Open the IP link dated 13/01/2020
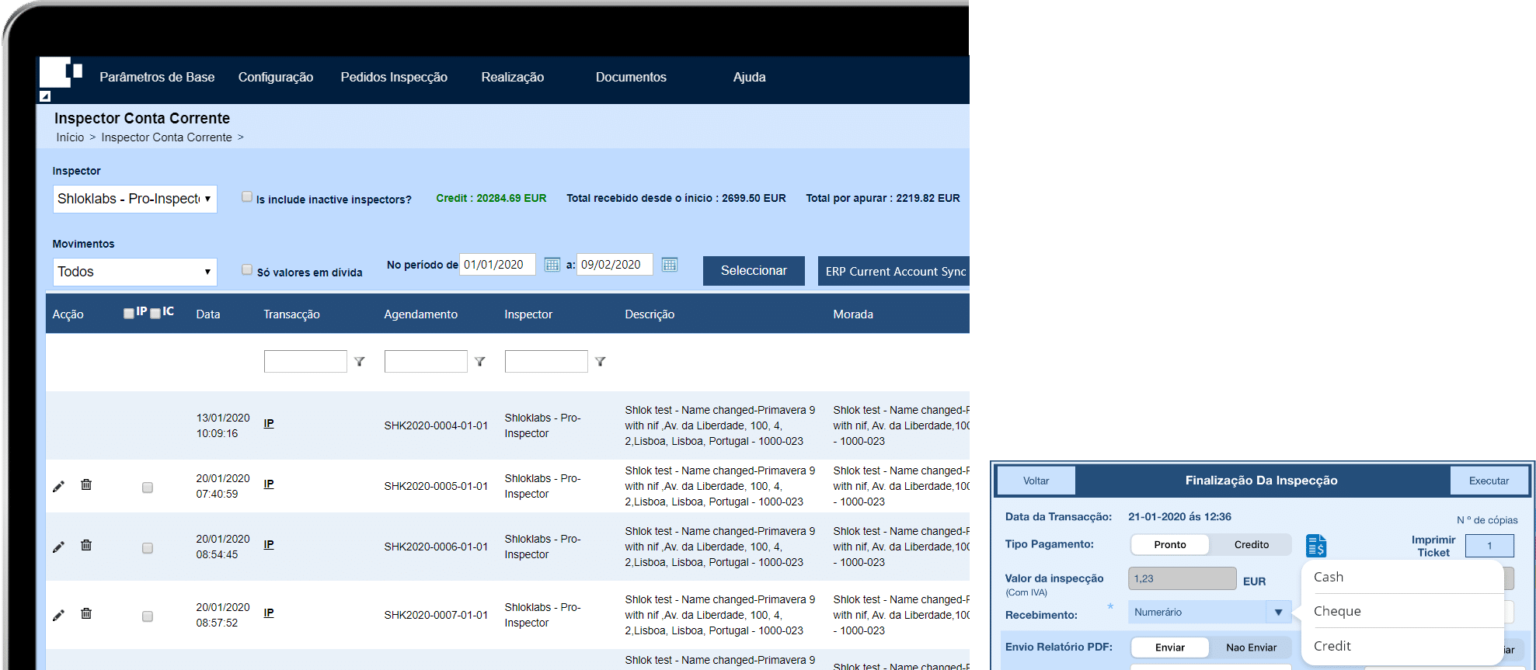Image resolution: width=1536 pixels, height=670 pixels. coord(269,423)
